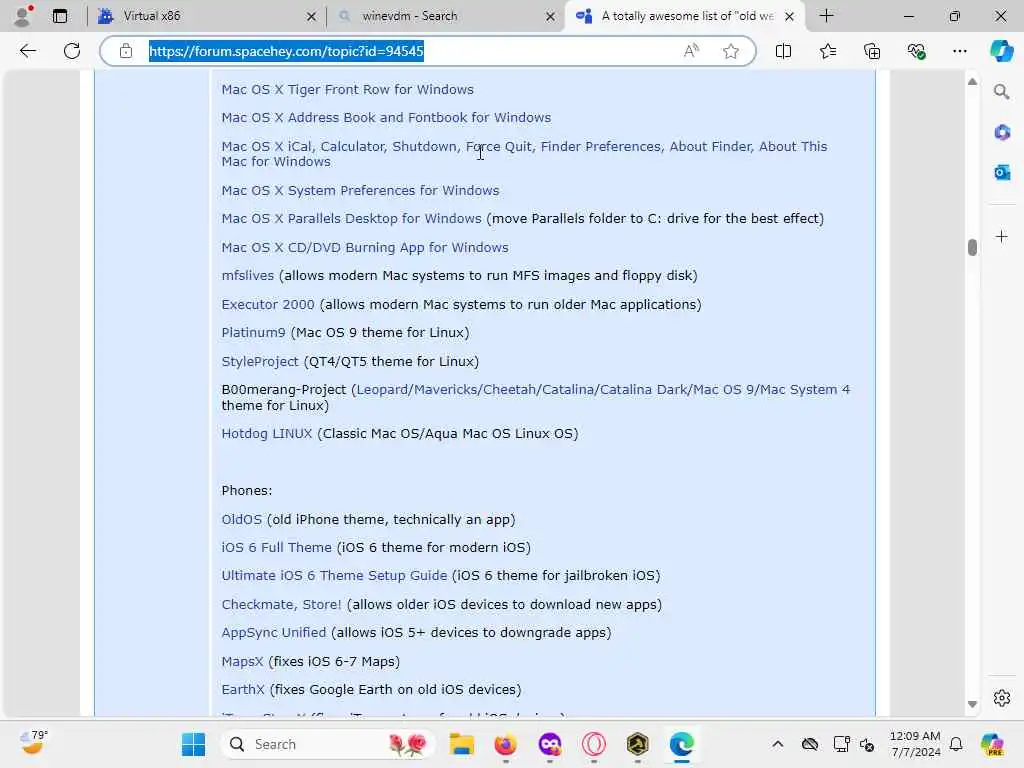The width and height of the screenshot is (1024, 768).
Task: Show hidden system tray icons
Action: tap(777, 744)
